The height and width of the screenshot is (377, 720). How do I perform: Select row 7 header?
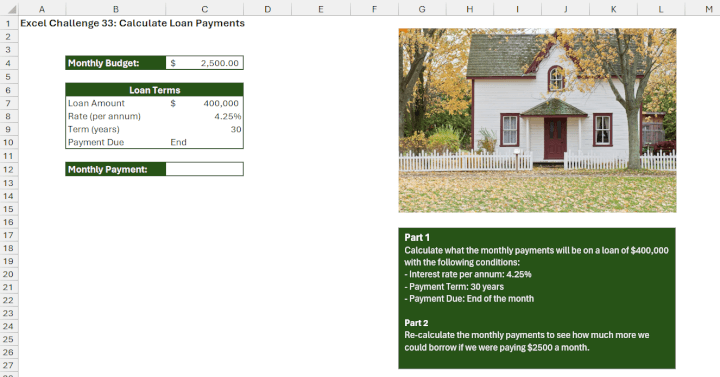(x=9, y=103)
